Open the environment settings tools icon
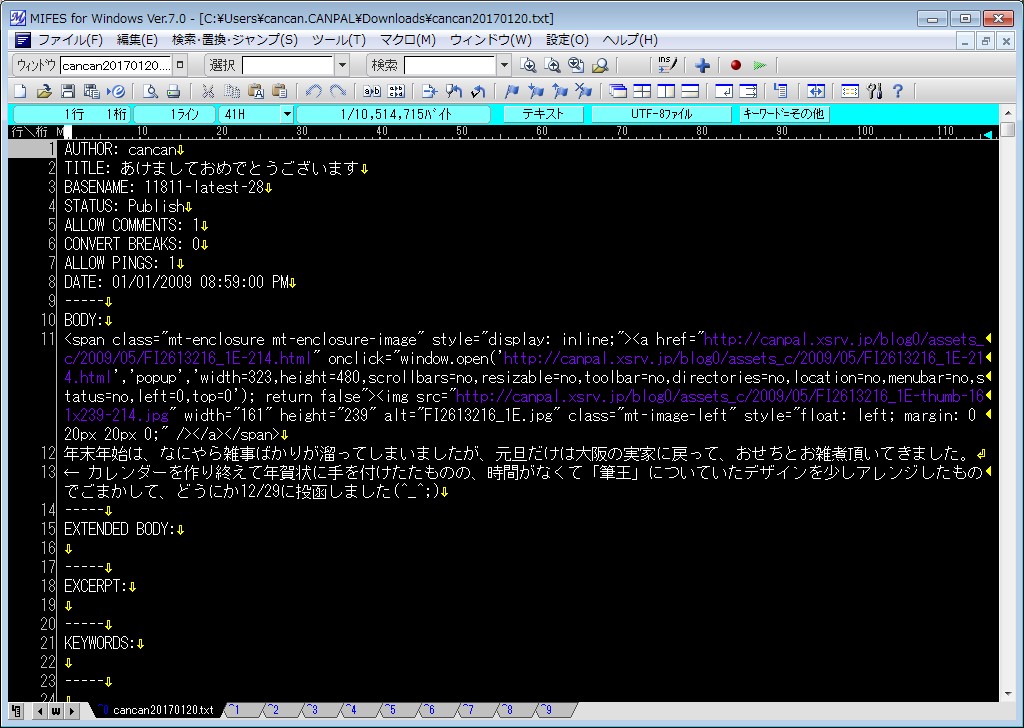Viewport: 1024px width, 728px height. coord(874,91)
